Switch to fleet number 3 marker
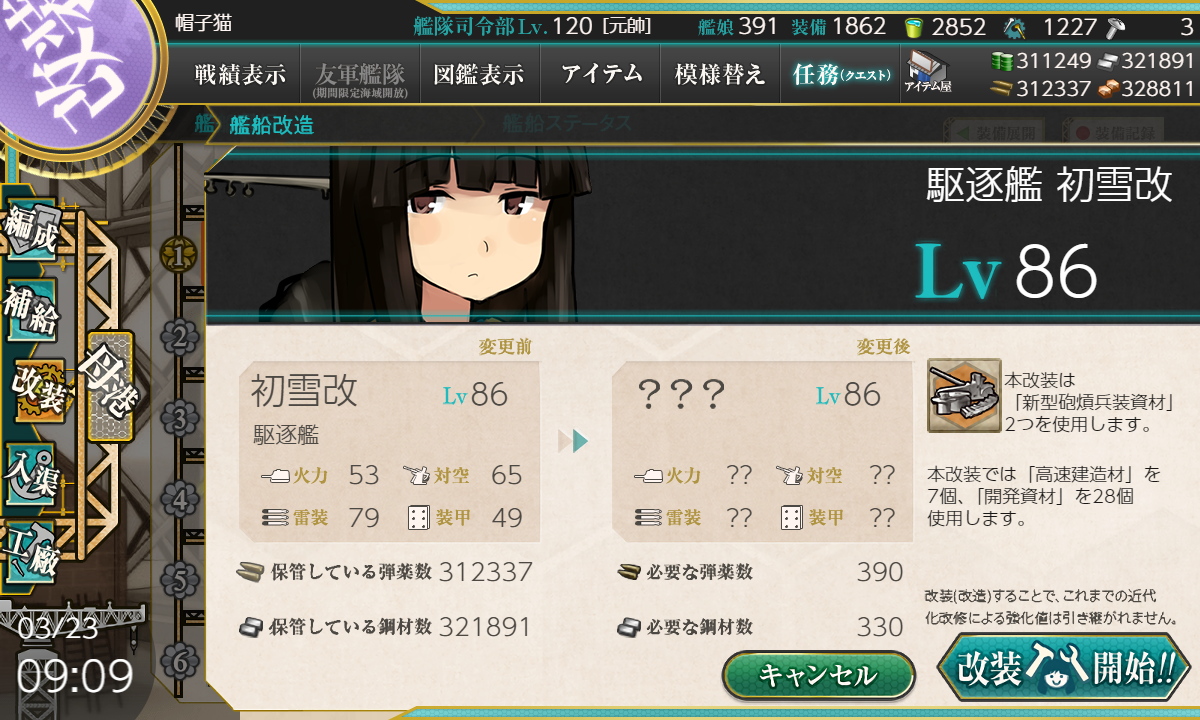1200x720 pixels. pos(179,418)
